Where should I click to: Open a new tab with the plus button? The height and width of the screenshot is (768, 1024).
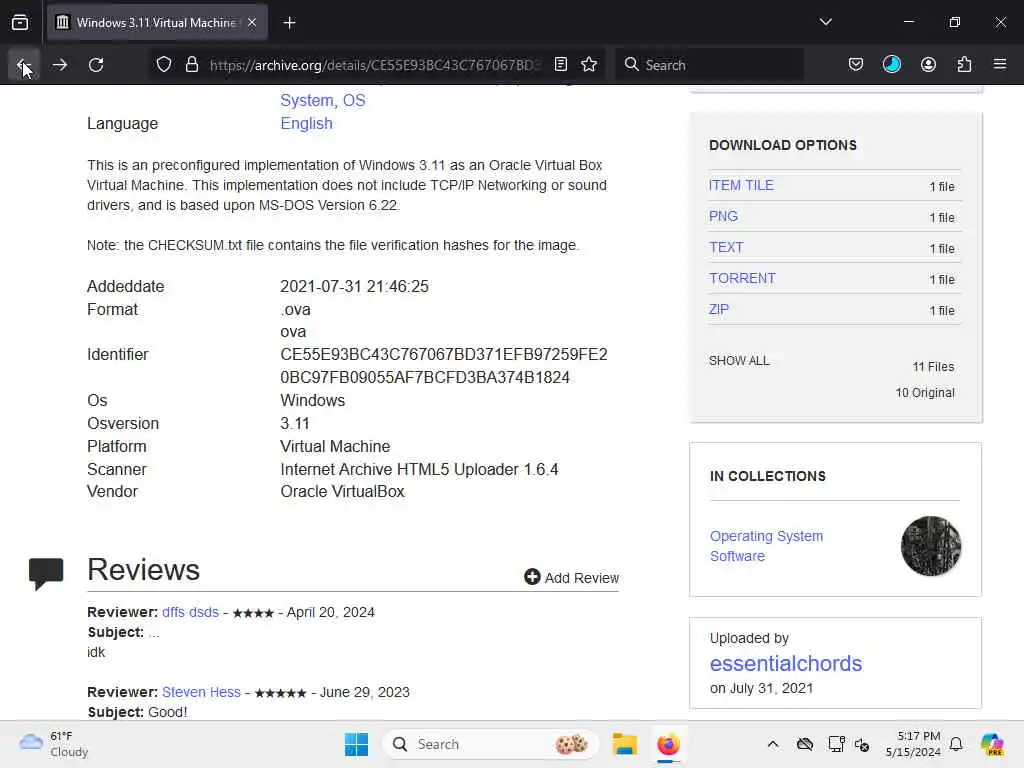289,23
